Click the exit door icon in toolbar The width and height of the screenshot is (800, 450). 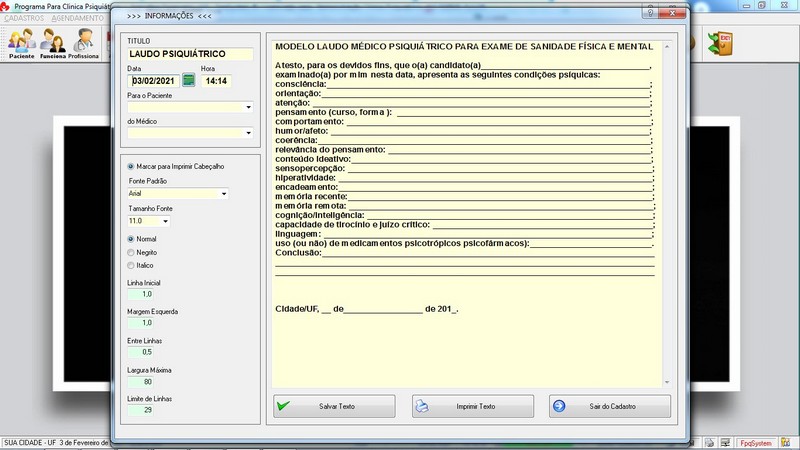pyautogui.click(x=720, y=43)
